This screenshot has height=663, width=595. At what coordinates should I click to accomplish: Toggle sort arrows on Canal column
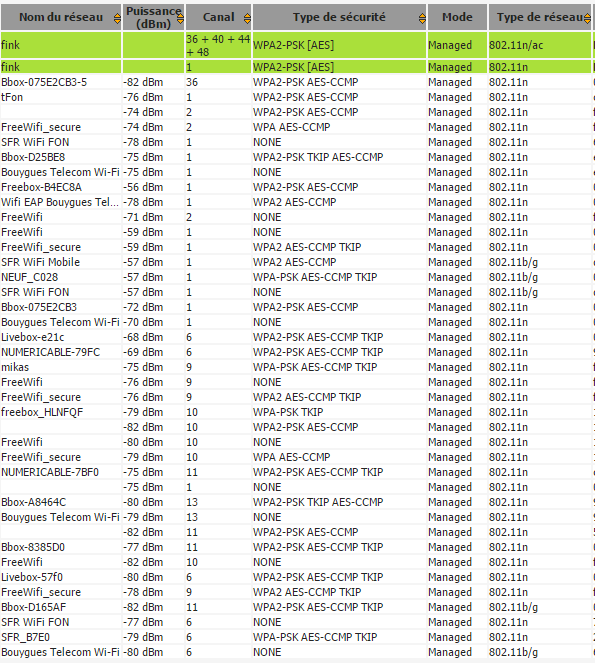click(247, 18)
